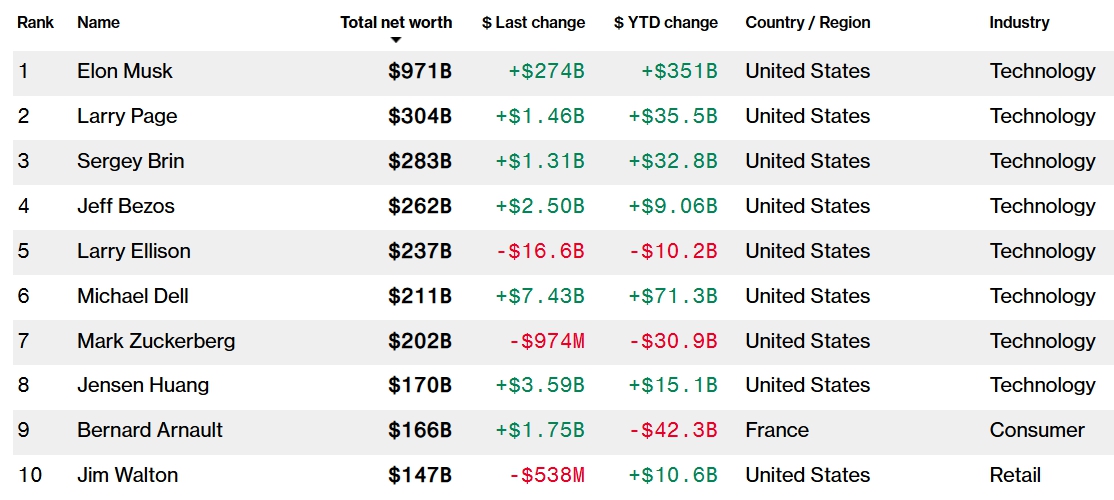The image size is (1114, 500).
Task: Click Jensen Huang's name
Action: pyautogui.click(x=144, y=386)
